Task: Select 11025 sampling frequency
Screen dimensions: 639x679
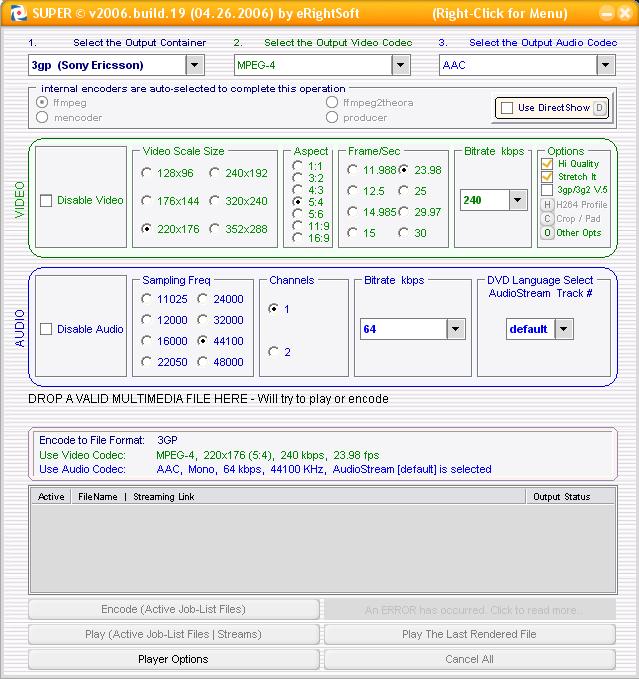Action: click(146, 299)
